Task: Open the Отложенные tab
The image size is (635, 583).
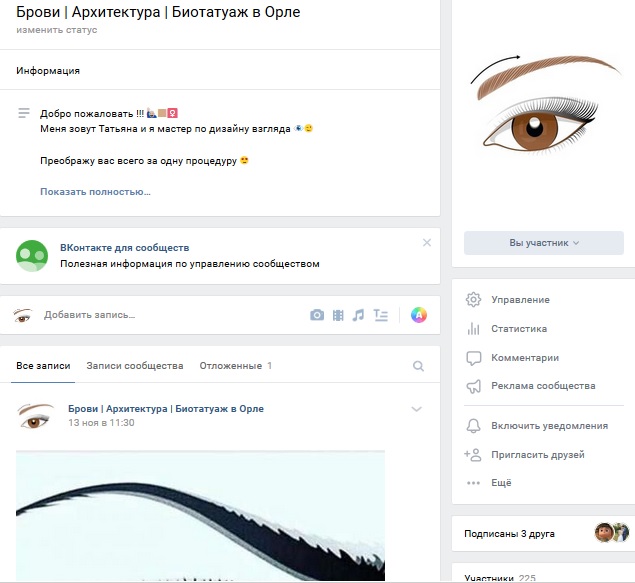Action: click(x=235, y=366)
